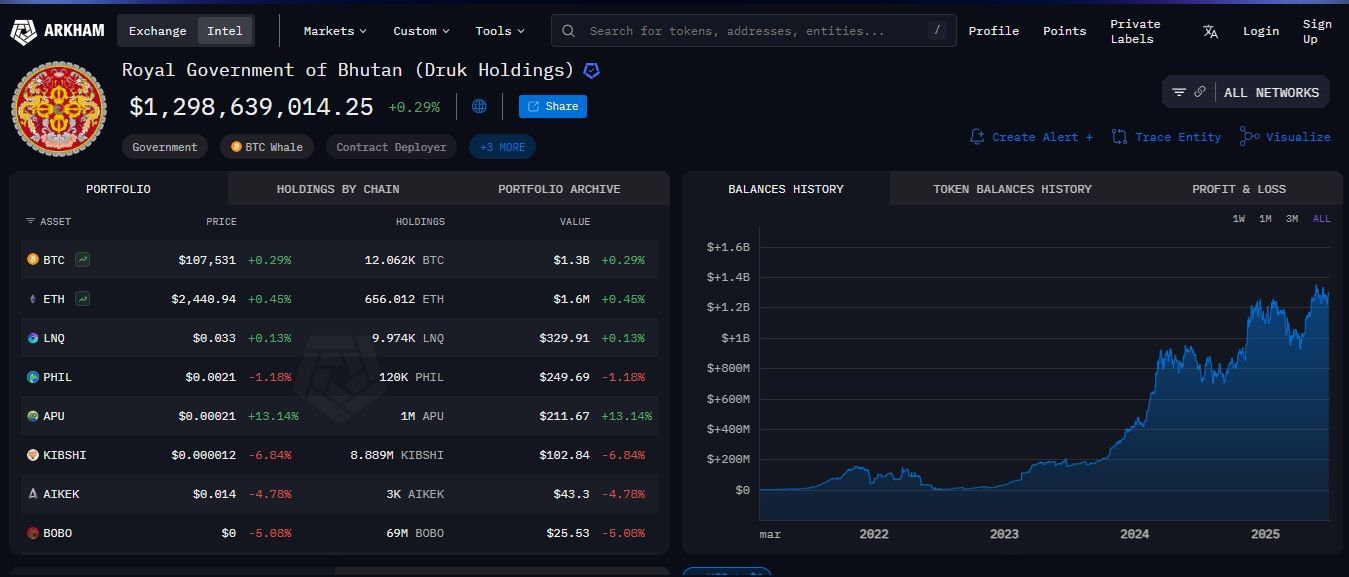Sort by the PRICE column header
The height and width of the screenshot is (577, 1349).
(221, 222)
